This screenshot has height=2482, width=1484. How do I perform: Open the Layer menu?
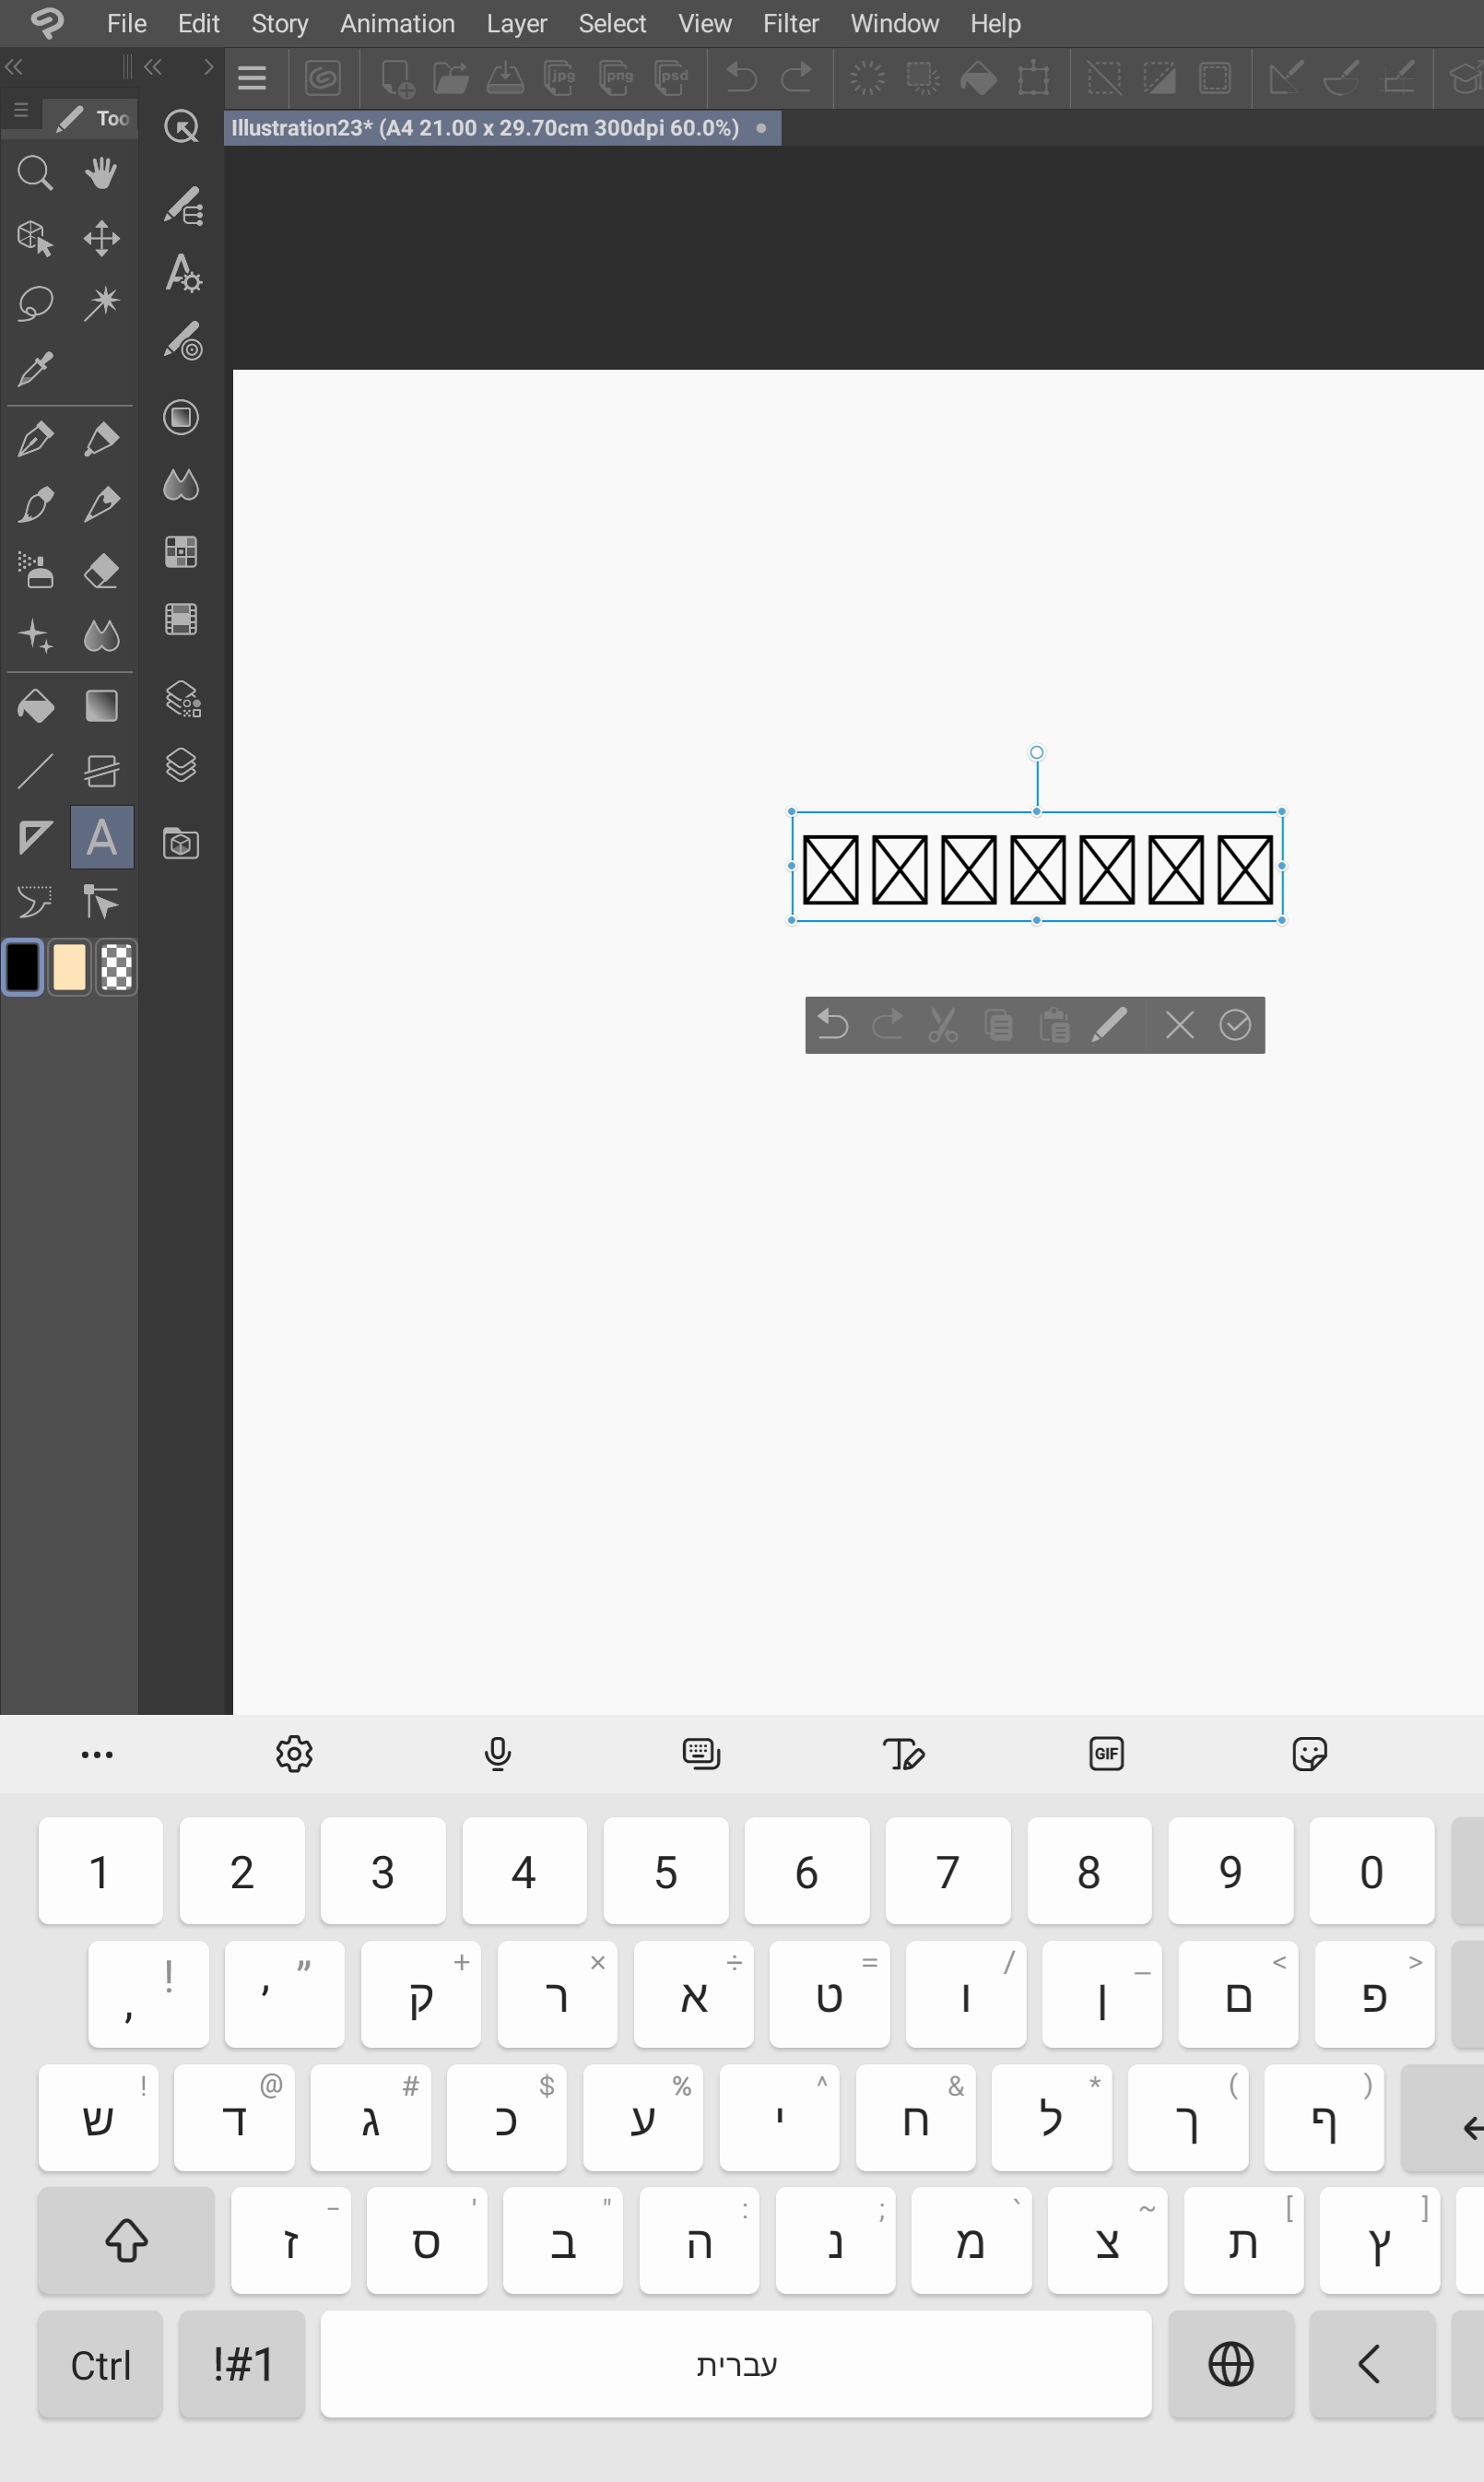coord(516,23)
